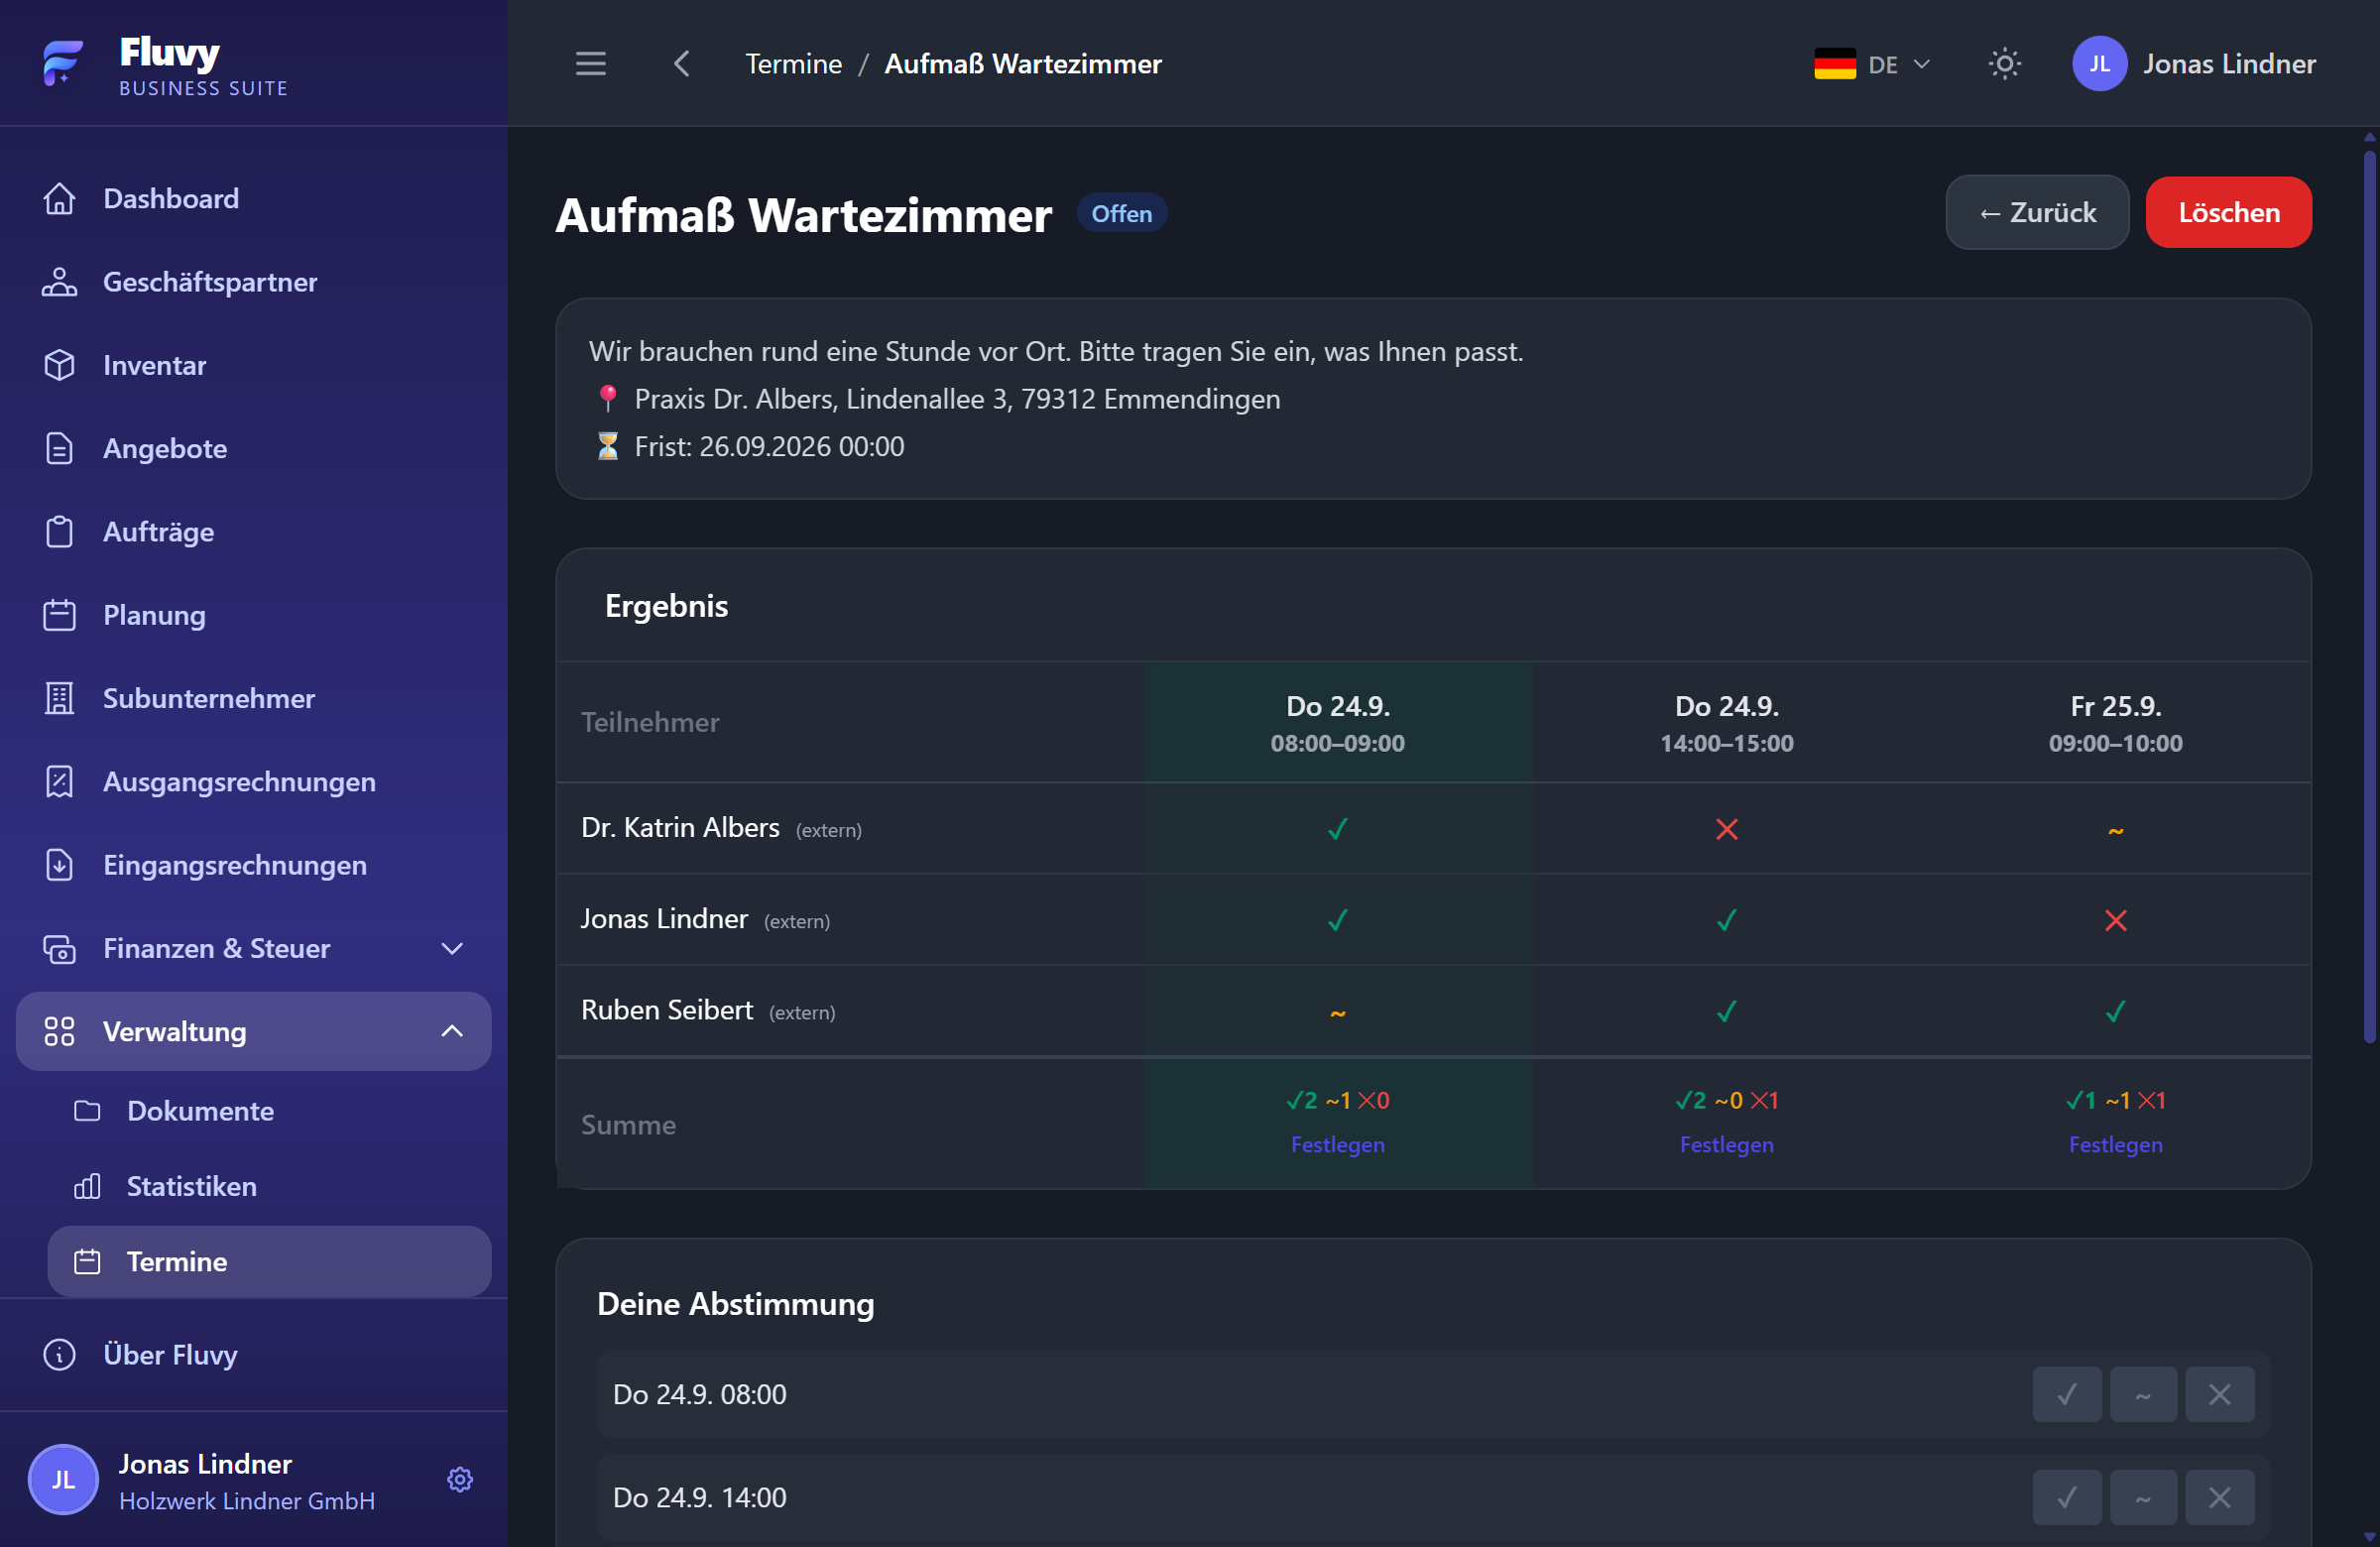Click the JL avatar in top bar

[x=2099, y=64]
